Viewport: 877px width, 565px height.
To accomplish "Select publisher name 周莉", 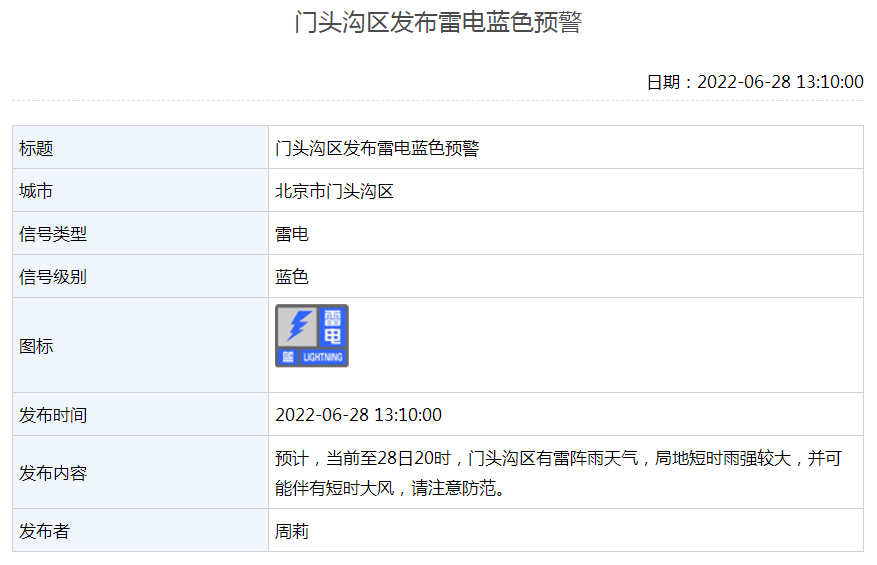I will (291, 531).
